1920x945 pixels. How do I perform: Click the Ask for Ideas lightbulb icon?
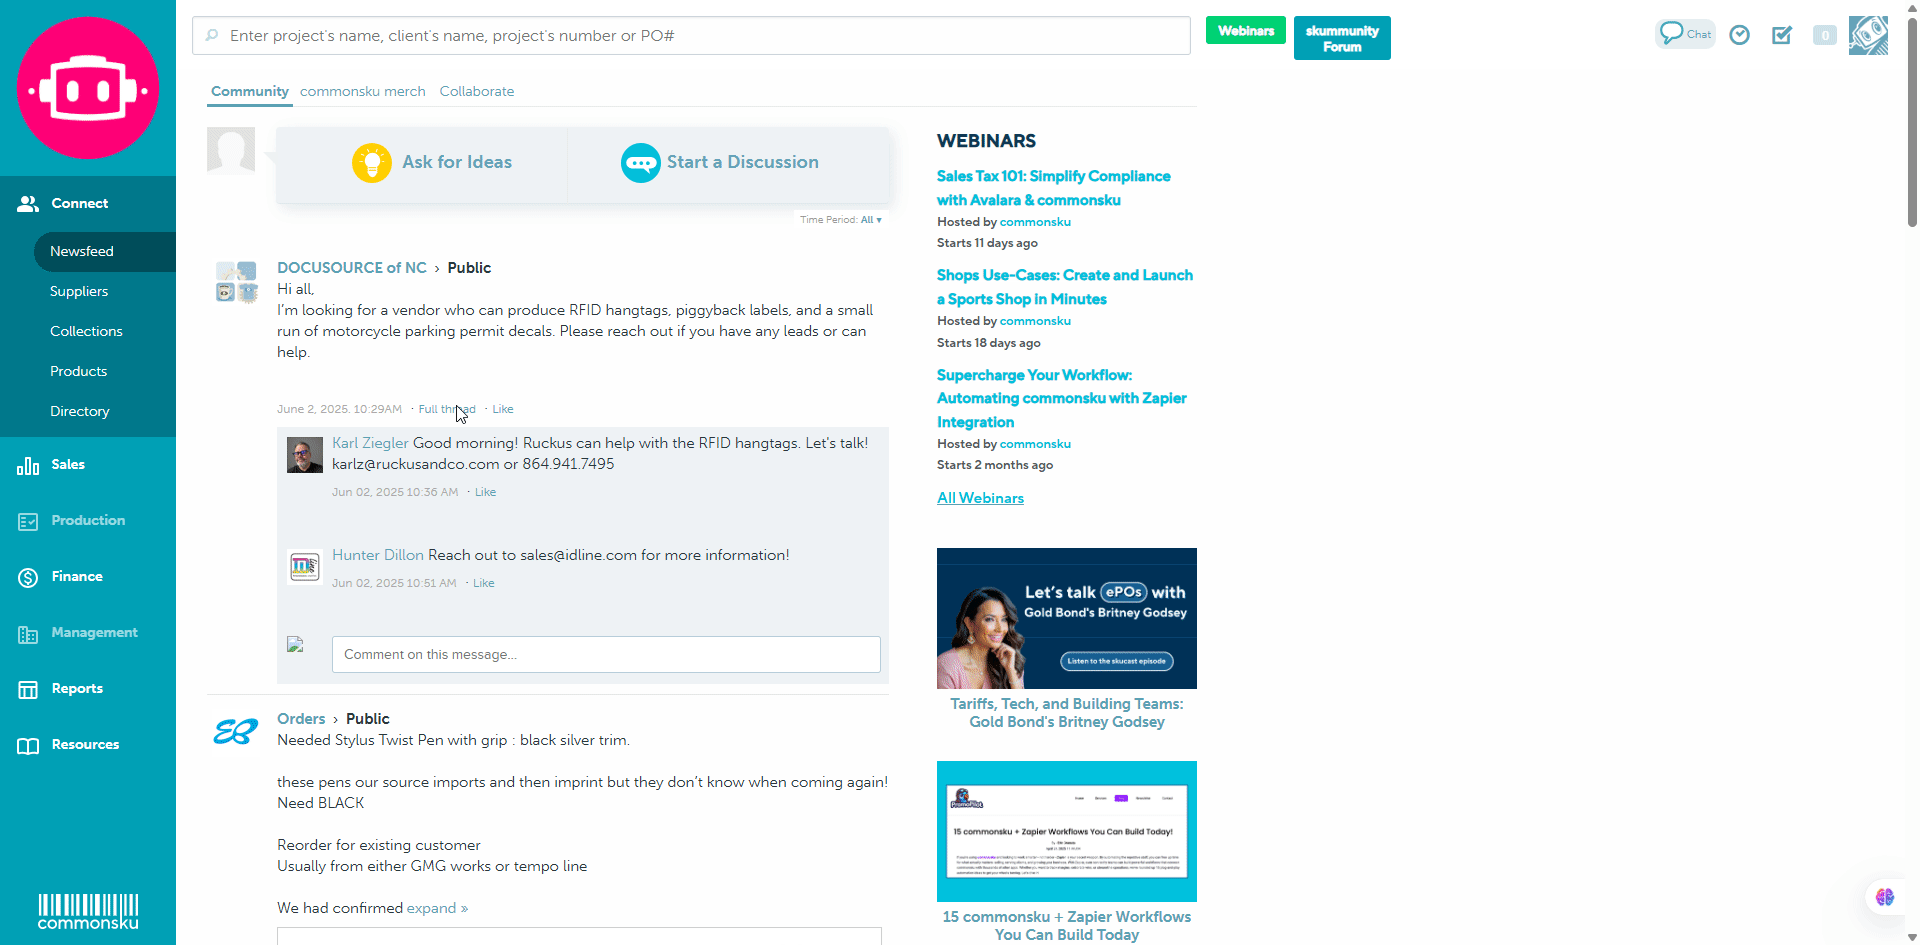pos(372,162)
